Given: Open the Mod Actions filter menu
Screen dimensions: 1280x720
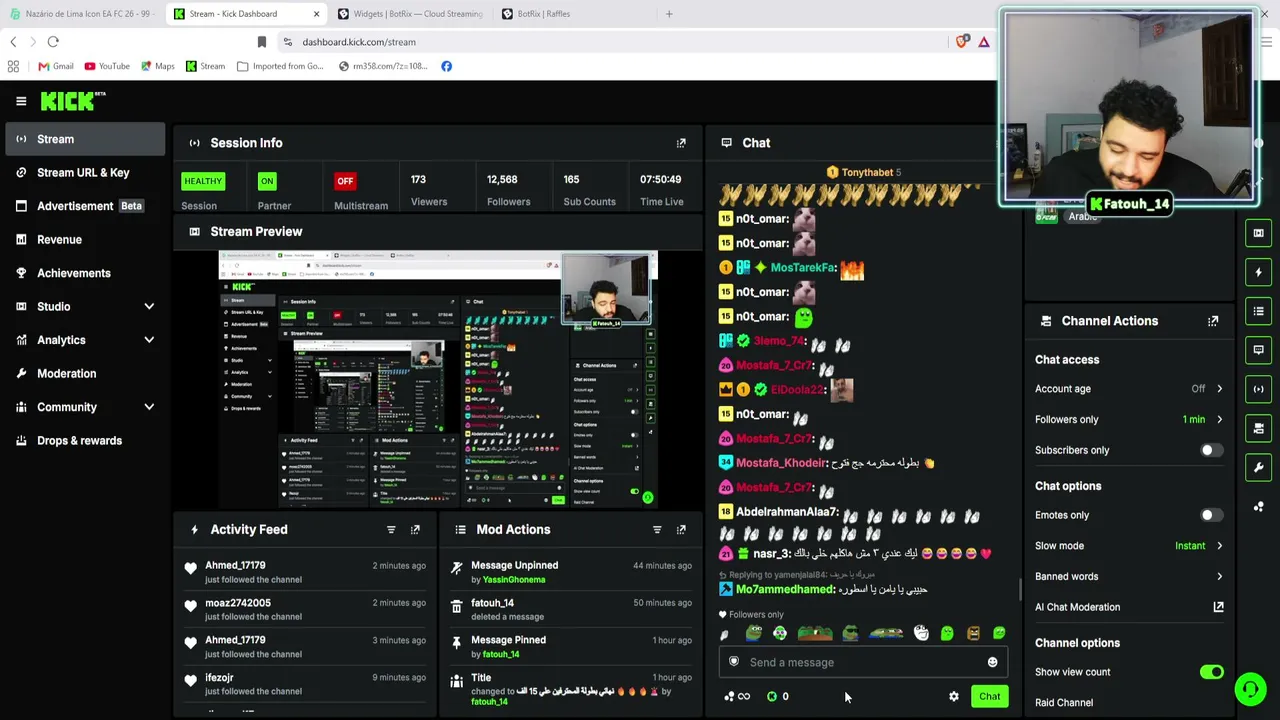Looking at the screenshot, I should [x=657, y=530].
